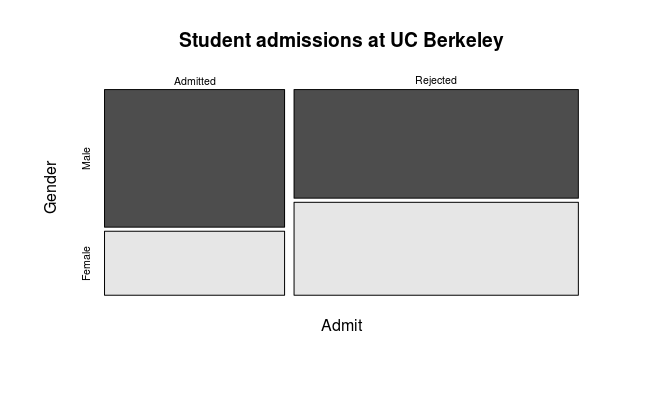This screenshot has height=394, width=645.
Task: Click the letters UC in the title
Action: click(404, 40)
